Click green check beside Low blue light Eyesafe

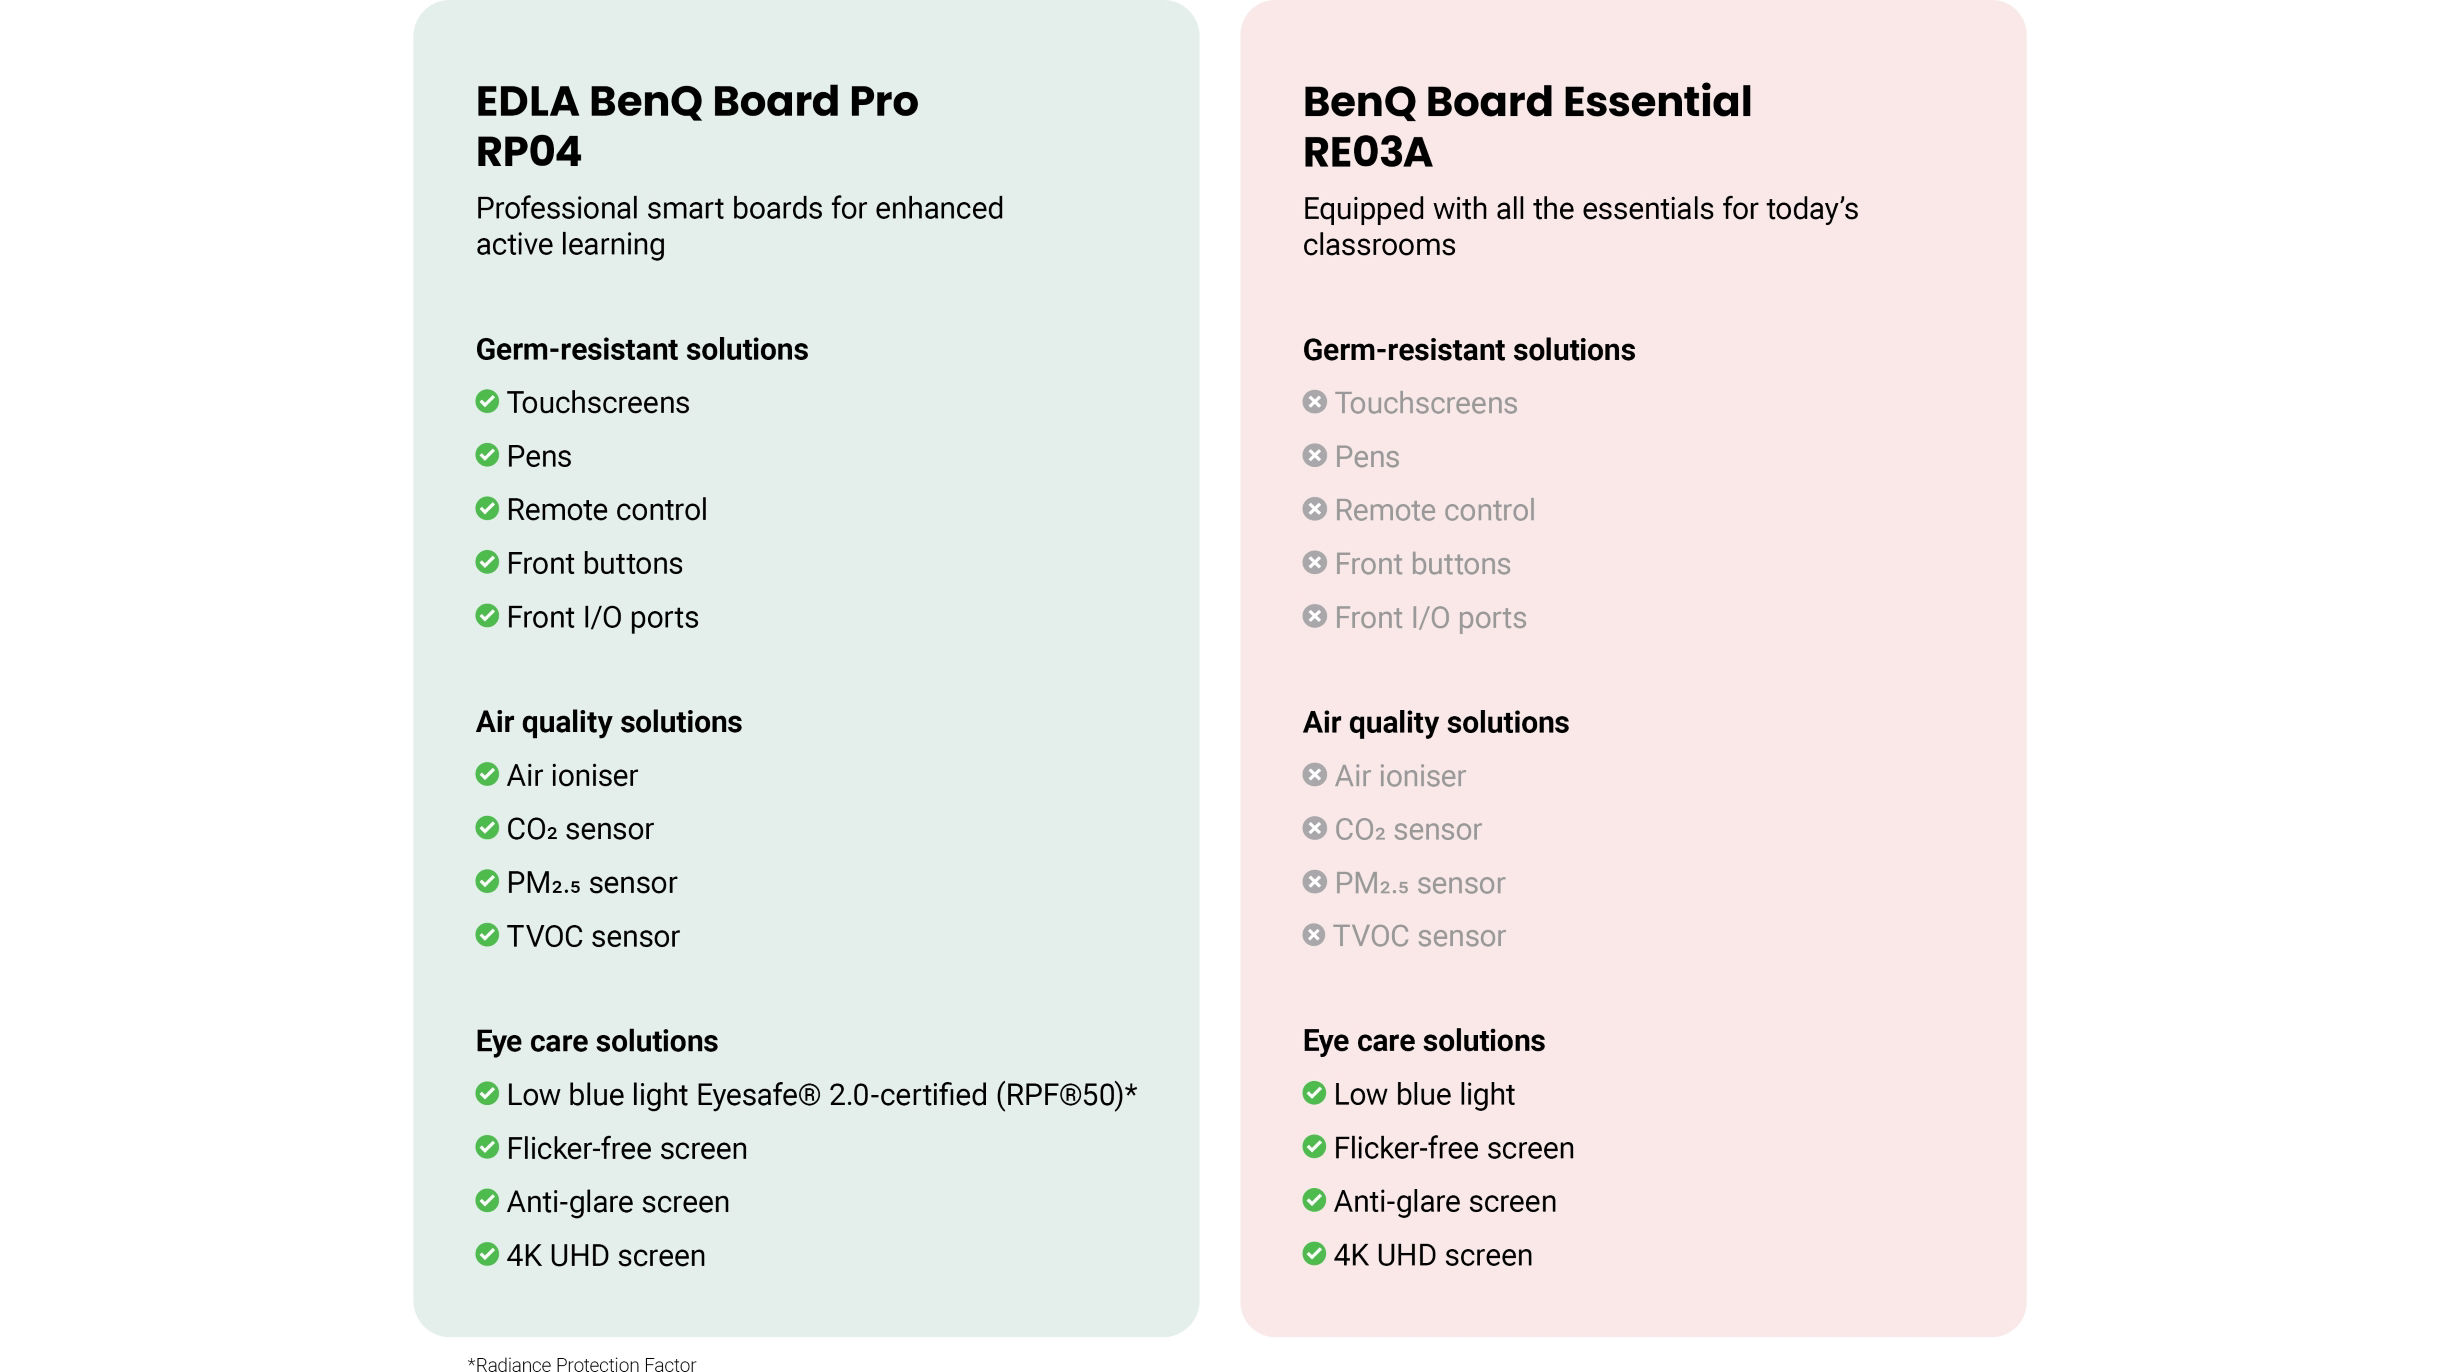[487, 1094]
